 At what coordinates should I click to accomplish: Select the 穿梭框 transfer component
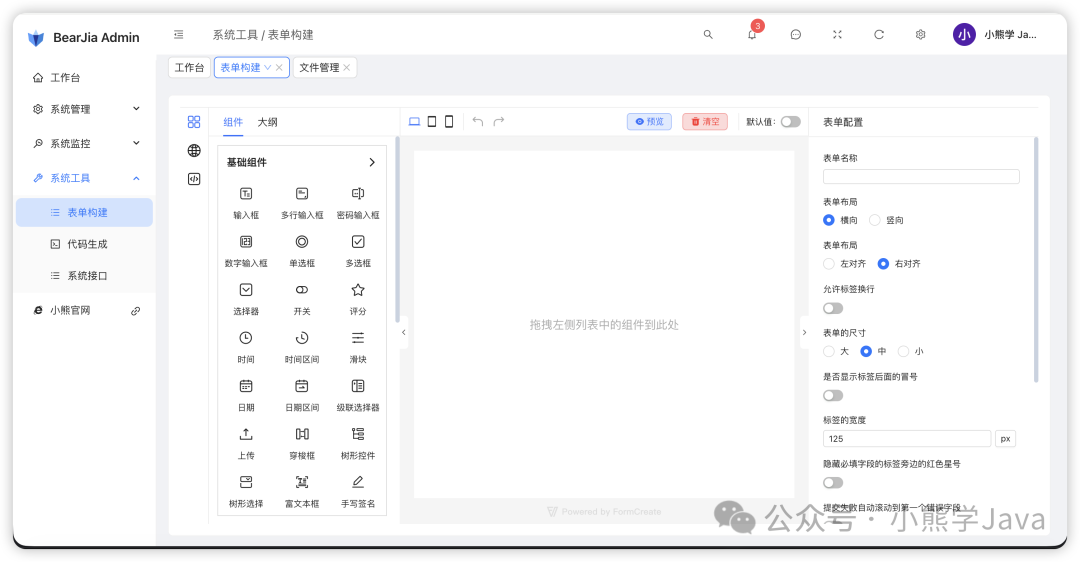(302, 444)
